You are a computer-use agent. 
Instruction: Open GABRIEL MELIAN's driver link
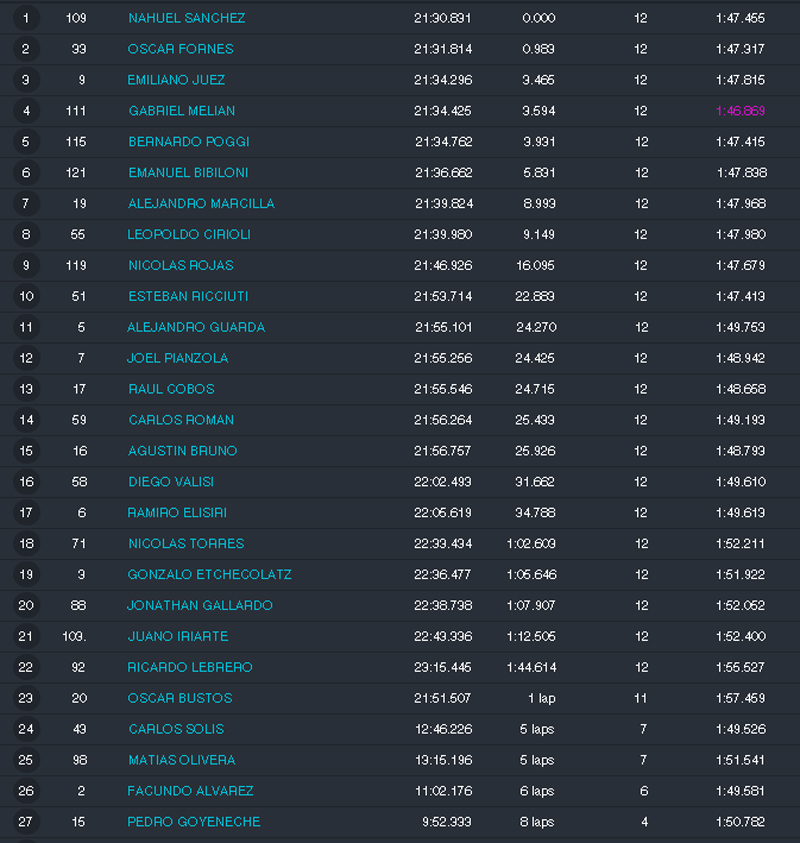click(x=182, y=111)
